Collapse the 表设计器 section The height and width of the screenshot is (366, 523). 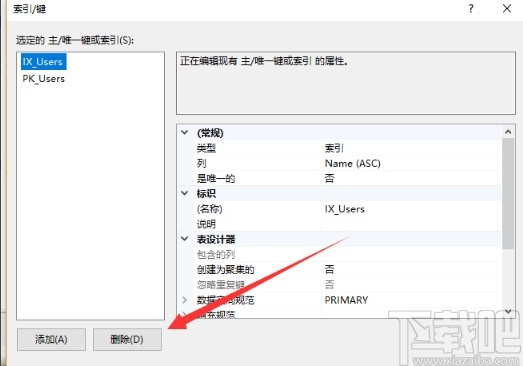pyautogui.click(x=184, y=239)
